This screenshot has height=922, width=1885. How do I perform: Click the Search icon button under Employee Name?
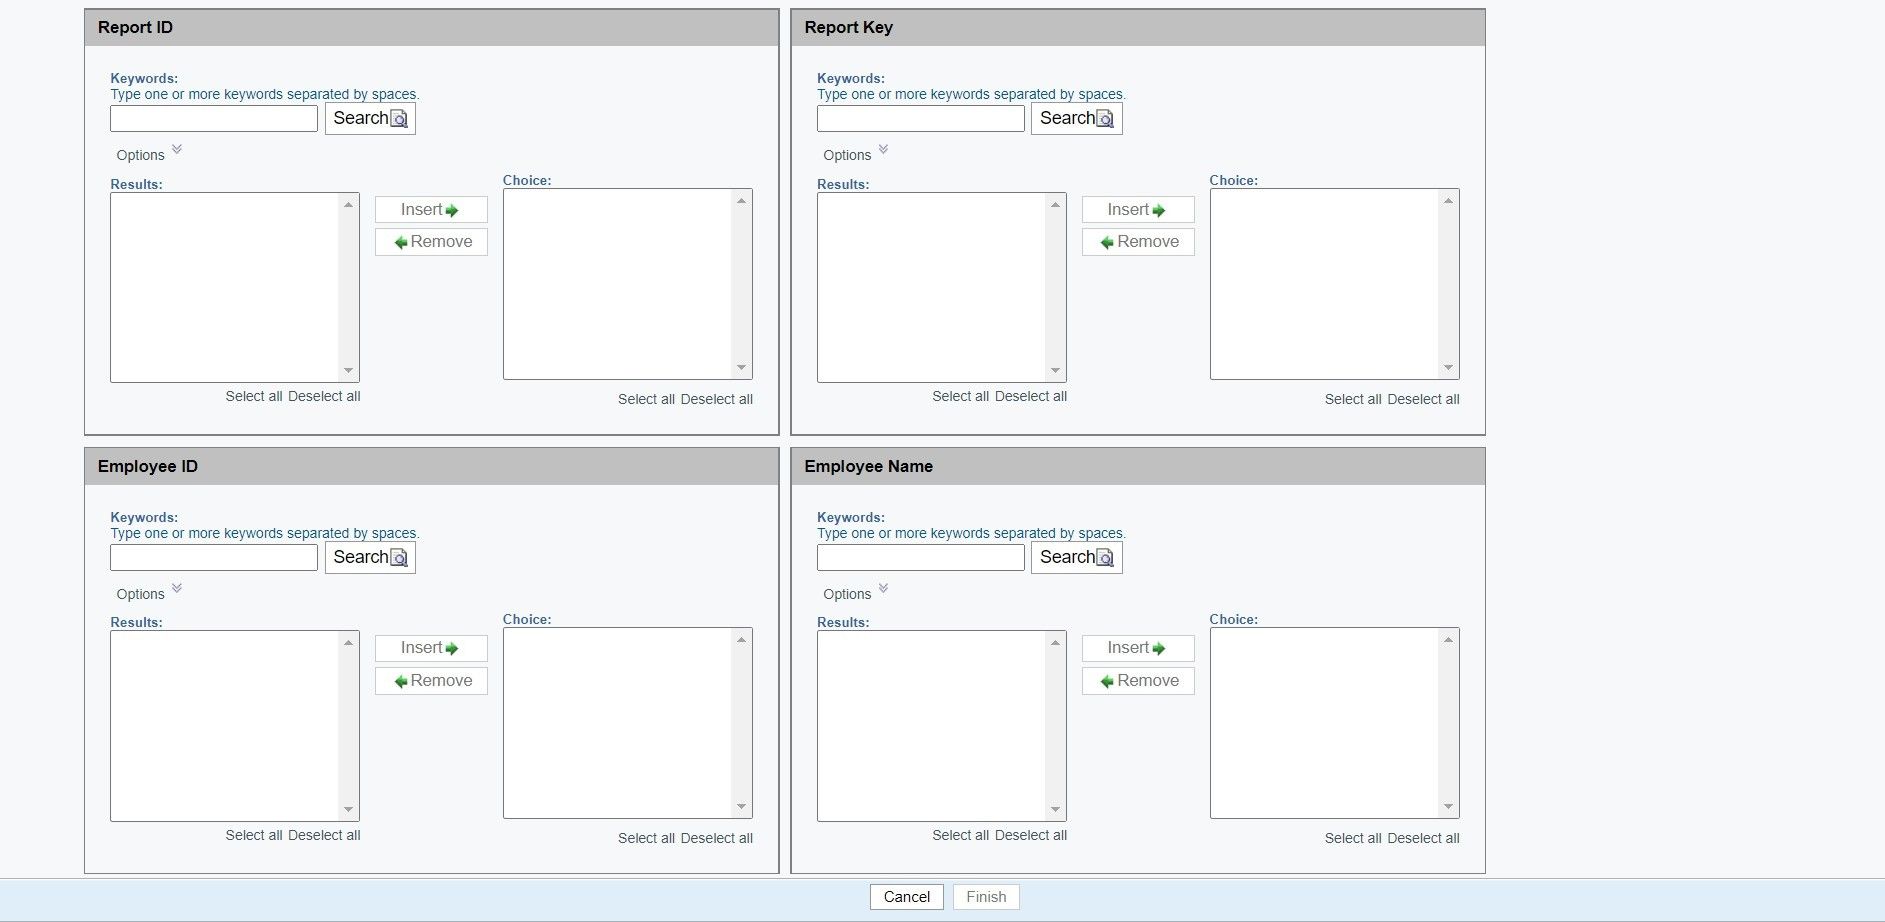[1076, 557]
